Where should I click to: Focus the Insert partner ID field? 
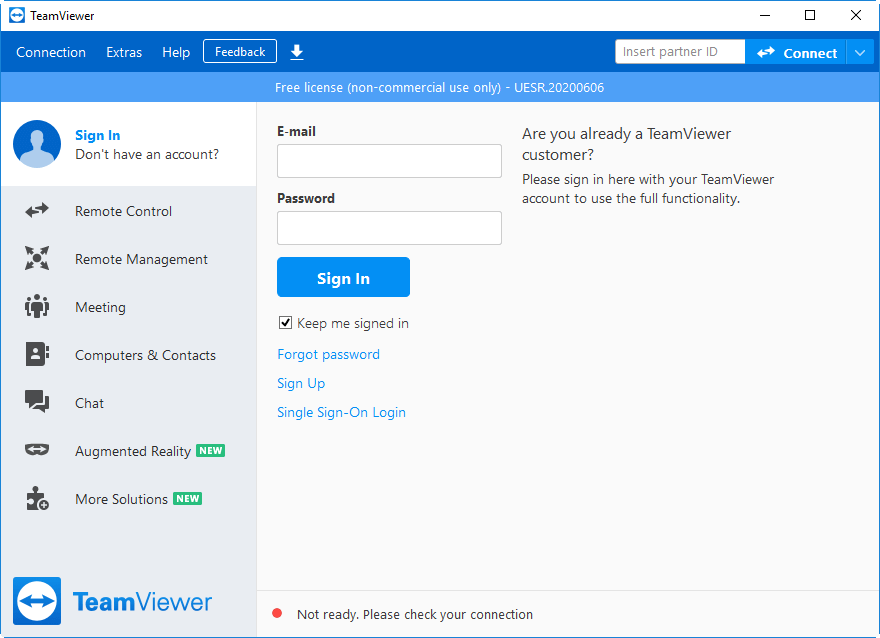680,52
